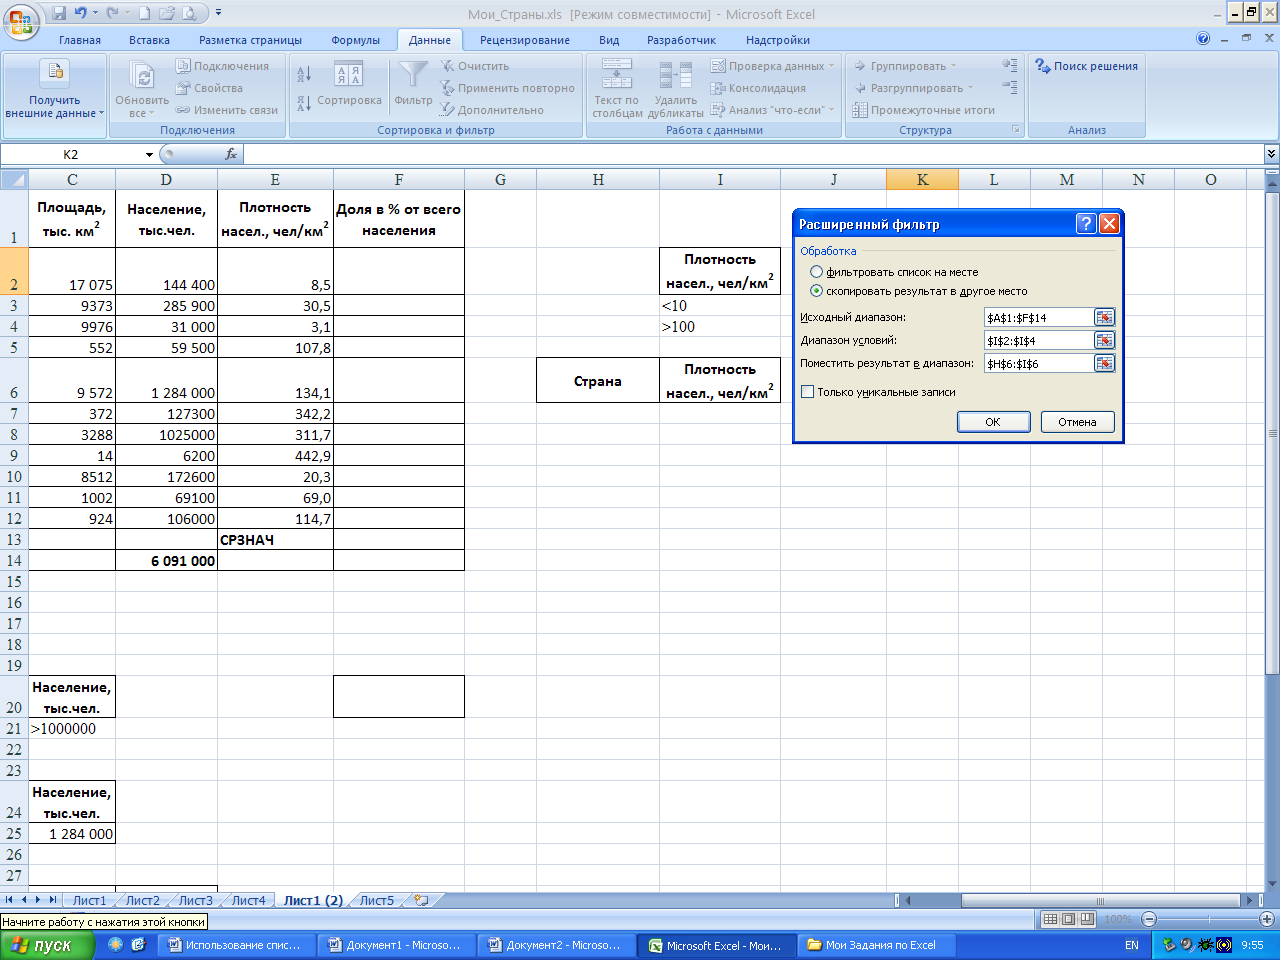Click Clear filter (Очистить)

(475, 66)
